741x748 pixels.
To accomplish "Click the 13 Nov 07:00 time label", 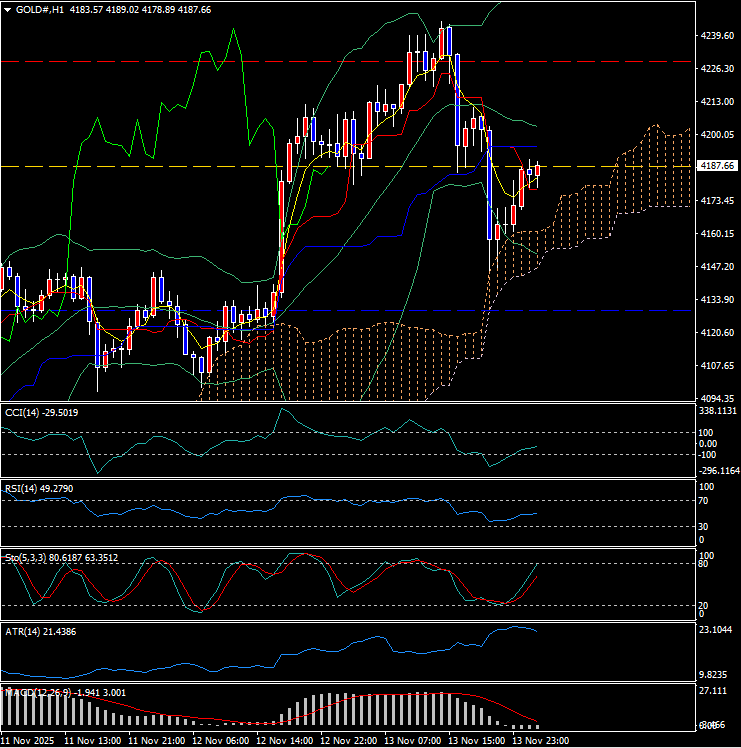I will [x=412, y=740].
